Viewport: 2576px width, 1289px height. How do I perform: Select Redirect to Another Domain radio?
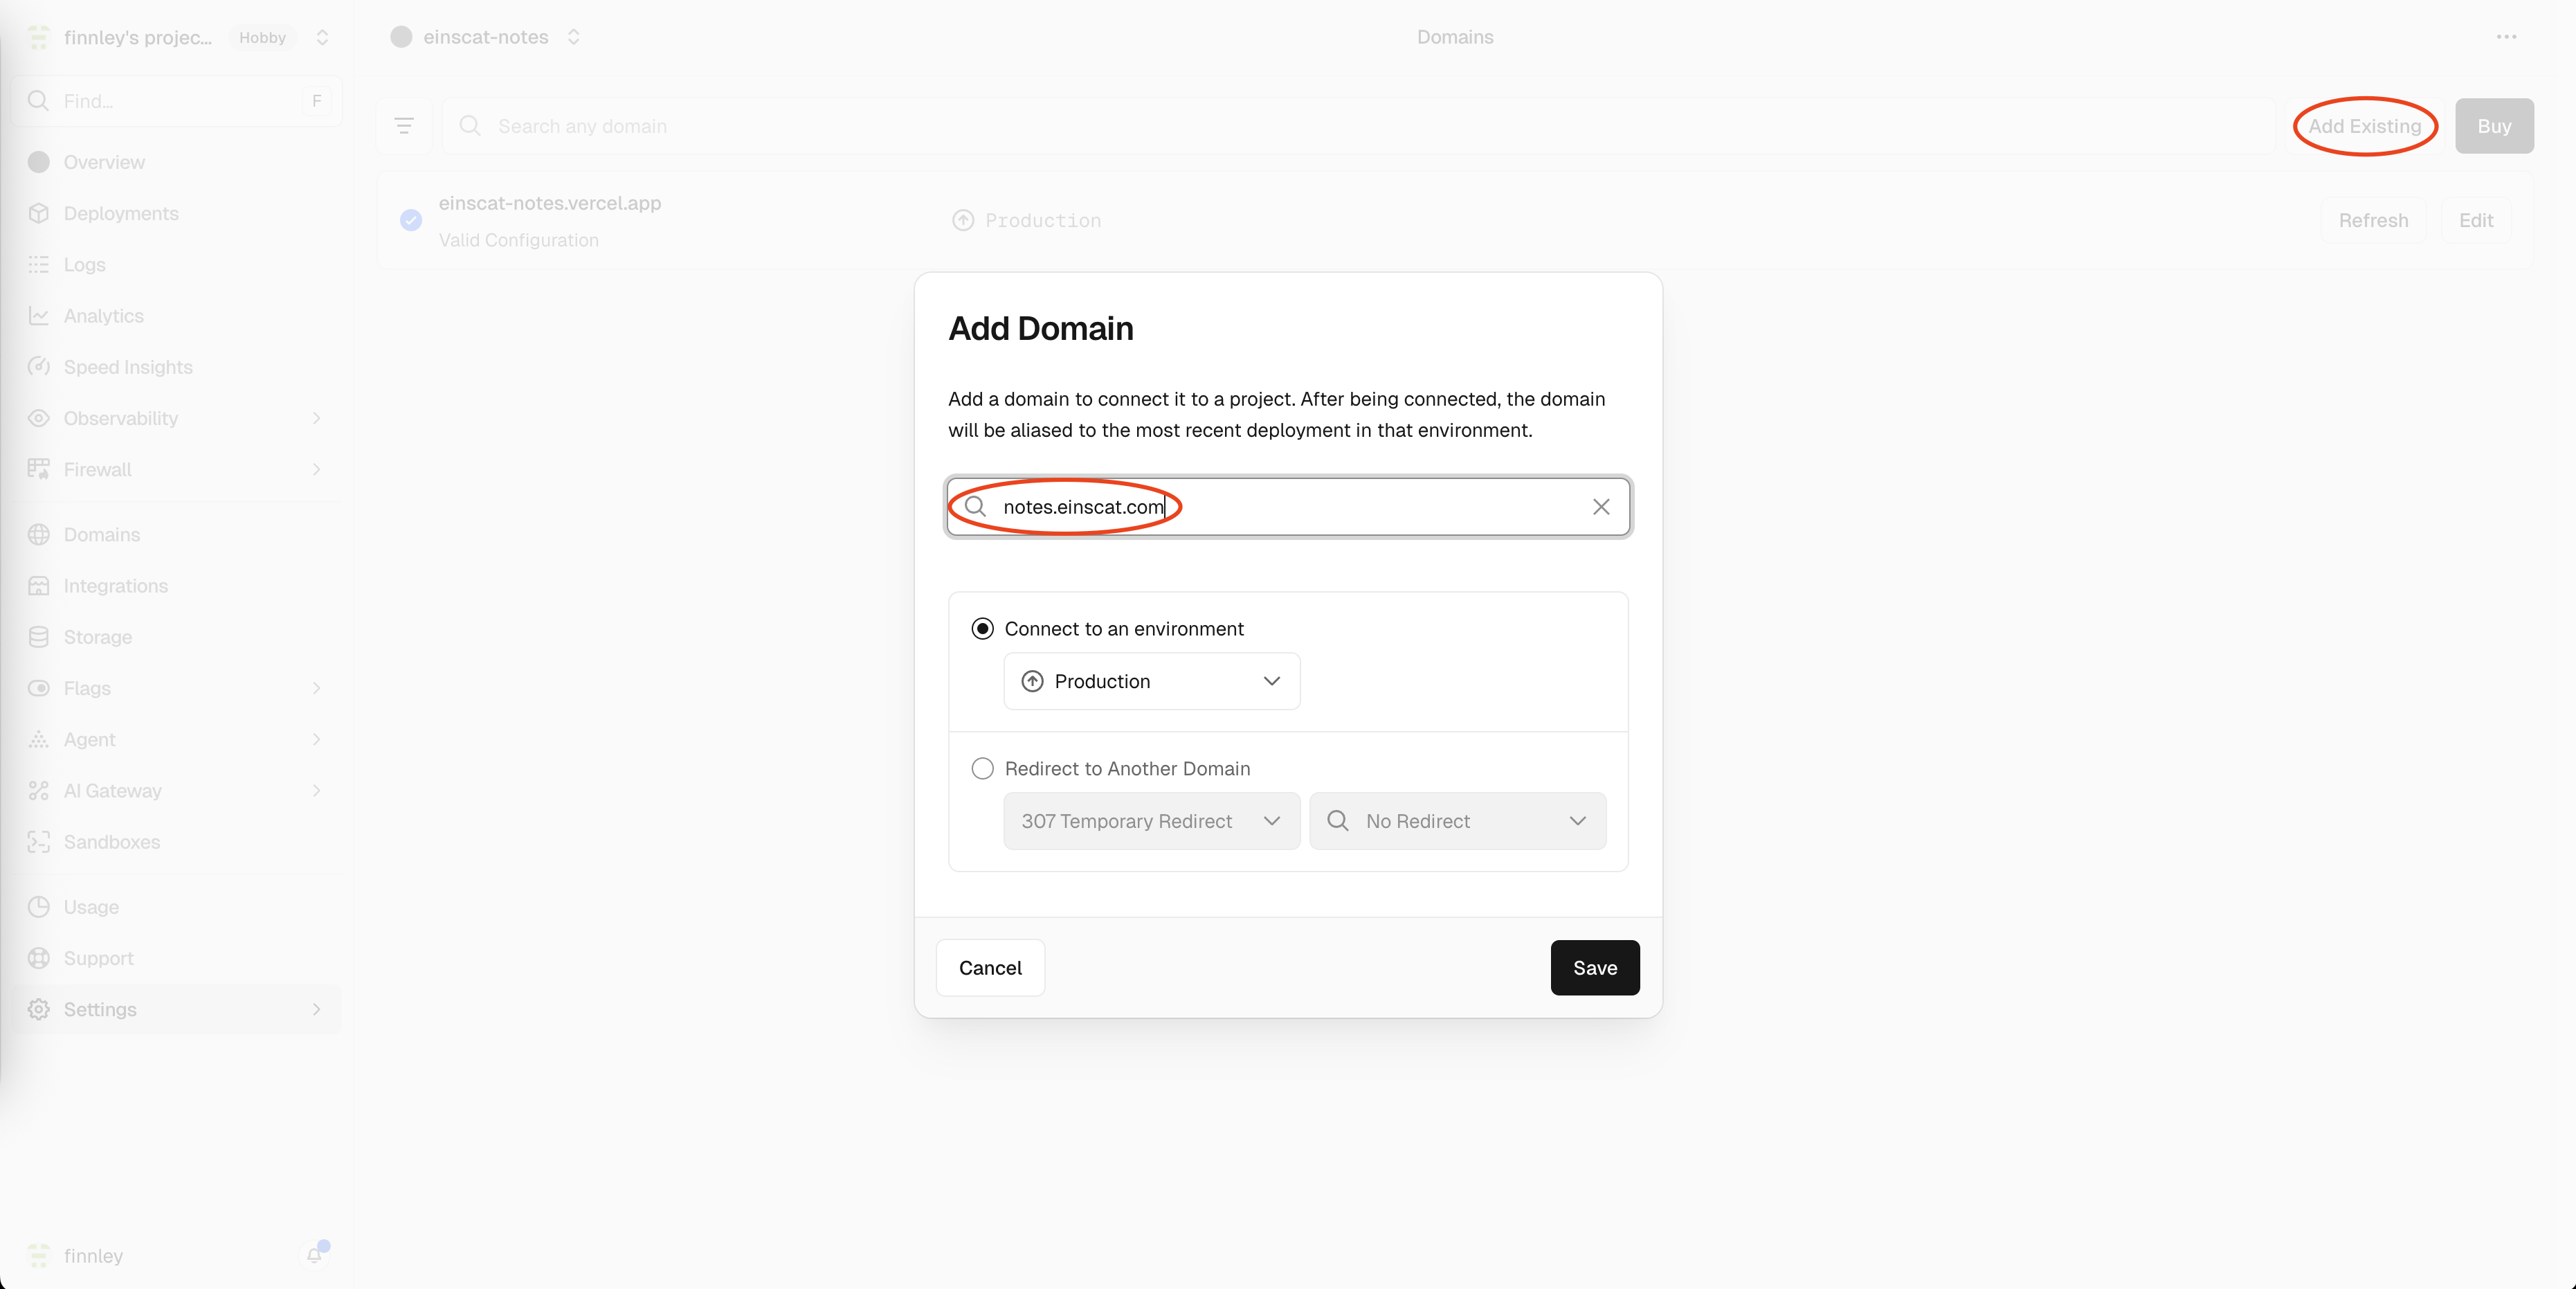982,768
